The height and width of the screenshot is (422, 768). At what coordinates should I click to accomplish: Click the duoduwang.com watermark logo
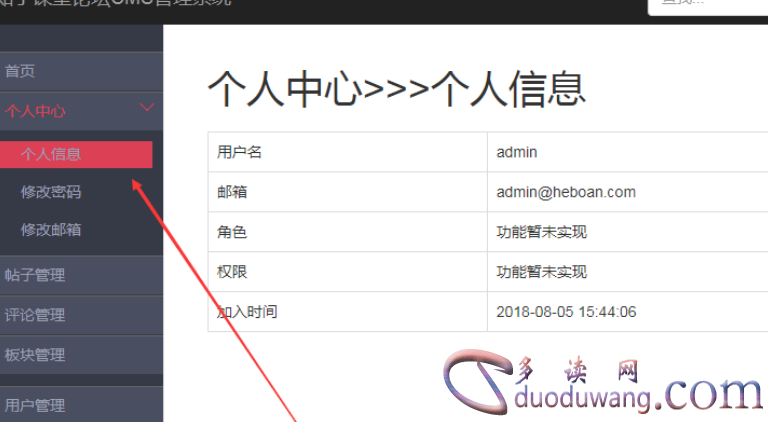(600, 385)
